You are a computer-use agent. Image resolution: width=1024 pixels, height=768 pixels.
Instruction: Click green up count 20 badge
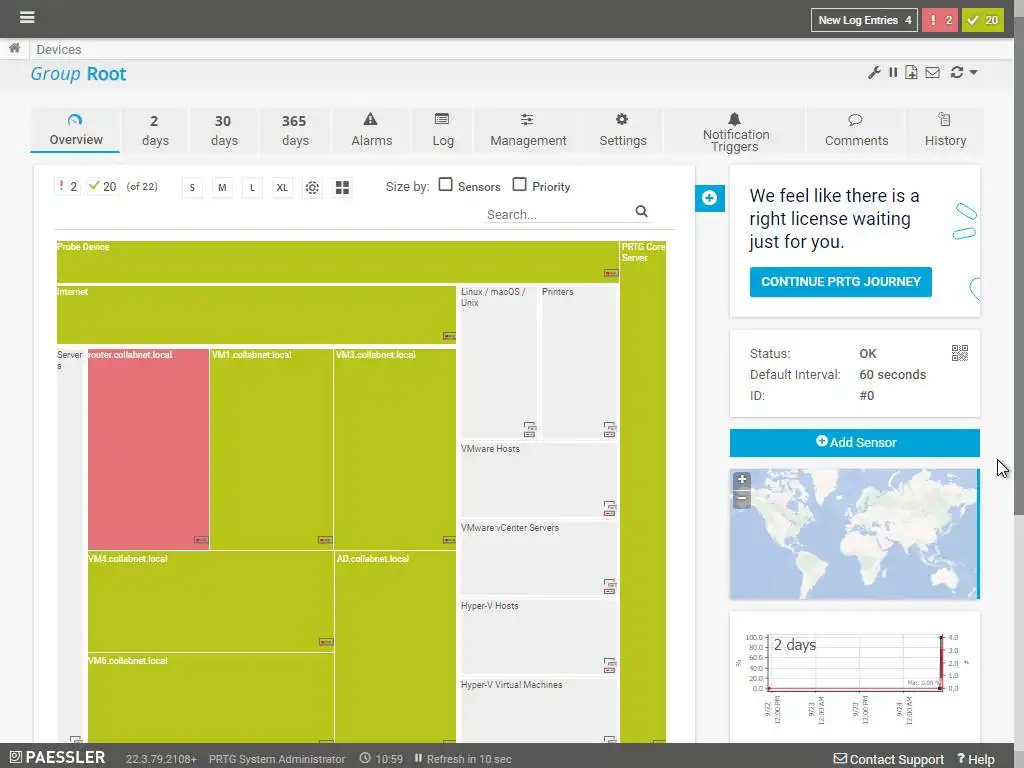983,20
